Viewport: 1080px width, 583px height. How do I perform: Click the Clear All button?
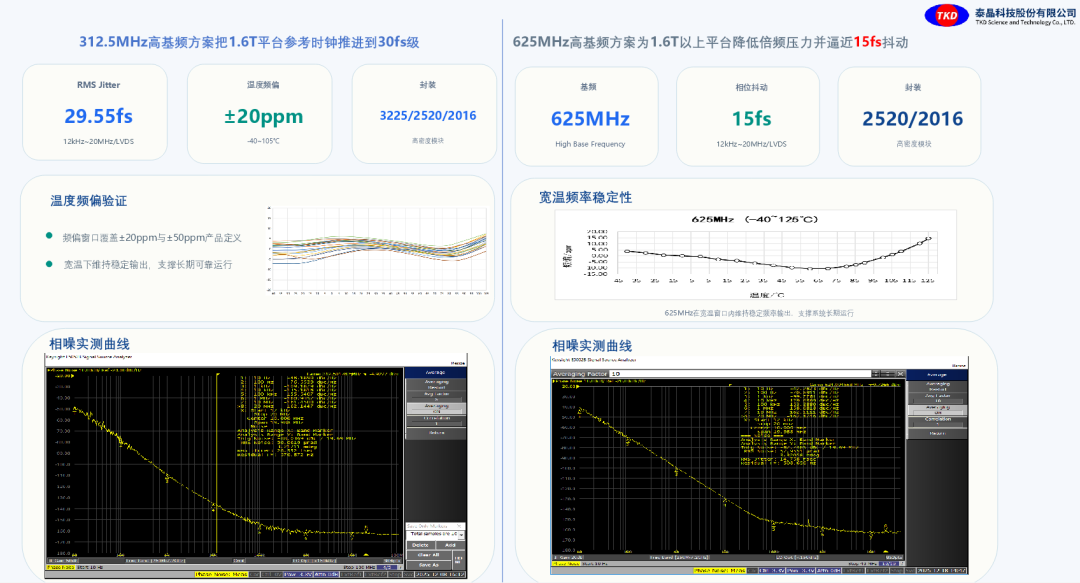[428, 555]
